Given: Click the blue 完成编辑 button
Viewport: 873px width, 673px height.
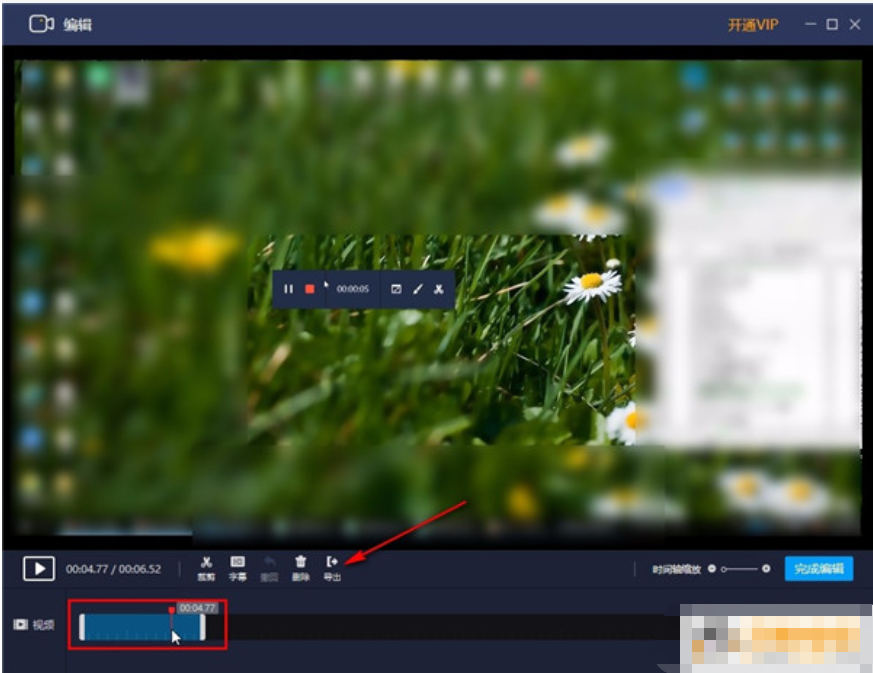Looking at the screenshot, I should 818,568.
